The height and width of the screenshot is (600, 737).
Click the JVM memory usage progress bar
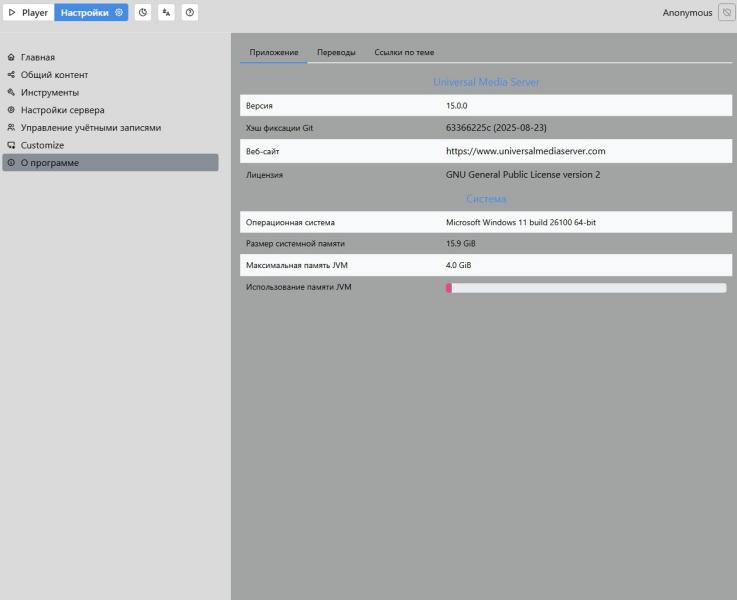click(x=586, y=288)
